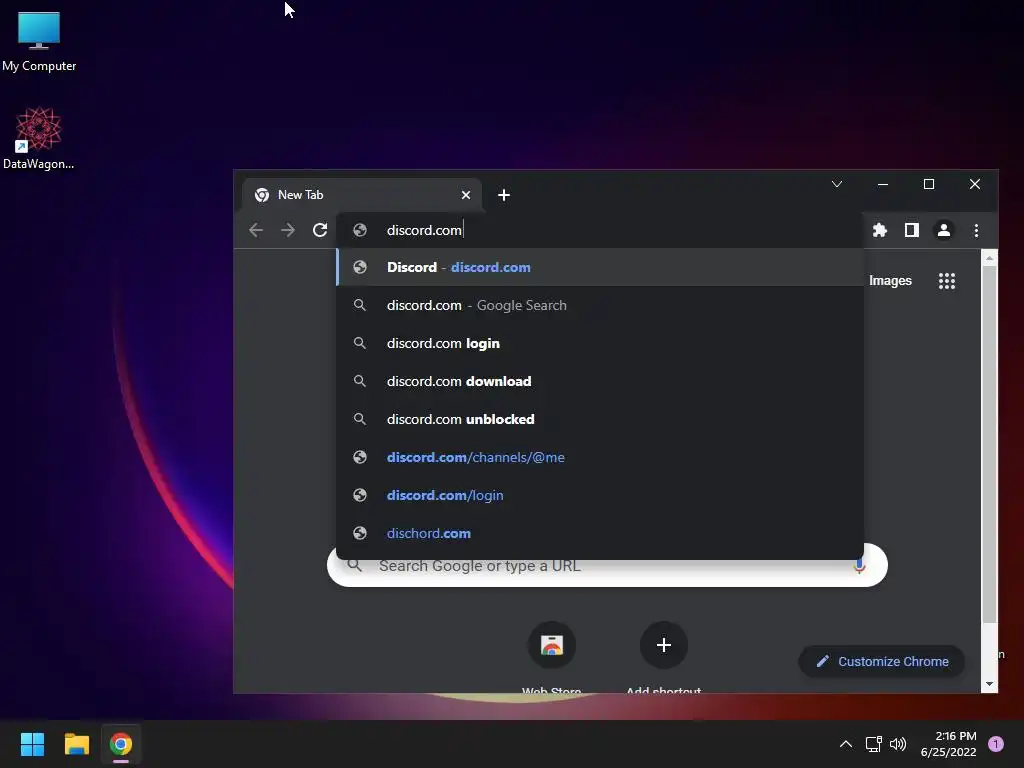Open the tab search dropdown chevron
The image size is (1024, 768).
click(837, 184)
